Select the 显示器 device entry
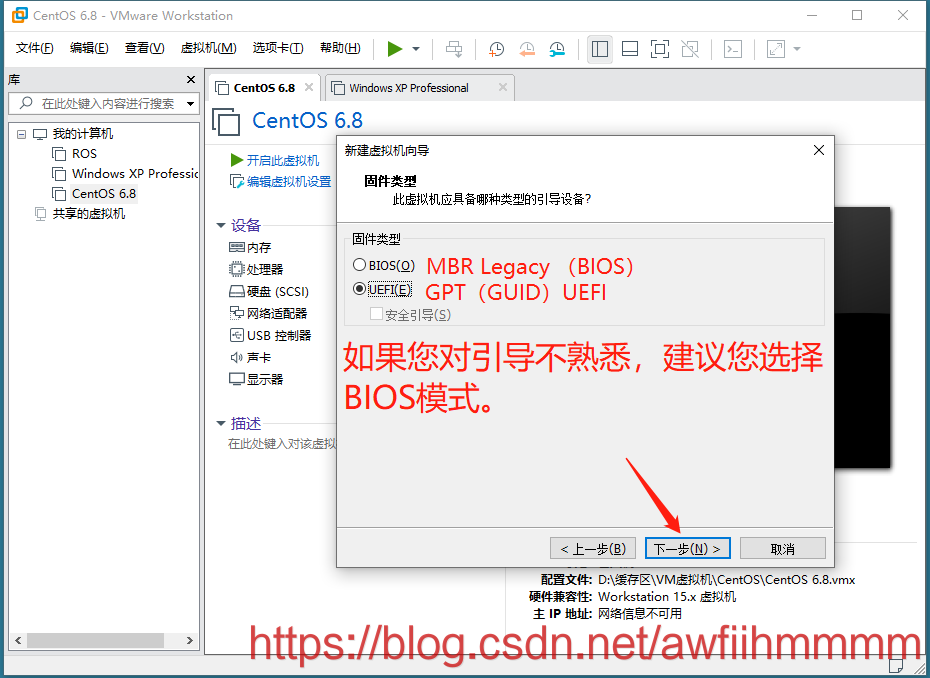The width and height of the screenshot is (930, 678). click(x=256, y=379)
